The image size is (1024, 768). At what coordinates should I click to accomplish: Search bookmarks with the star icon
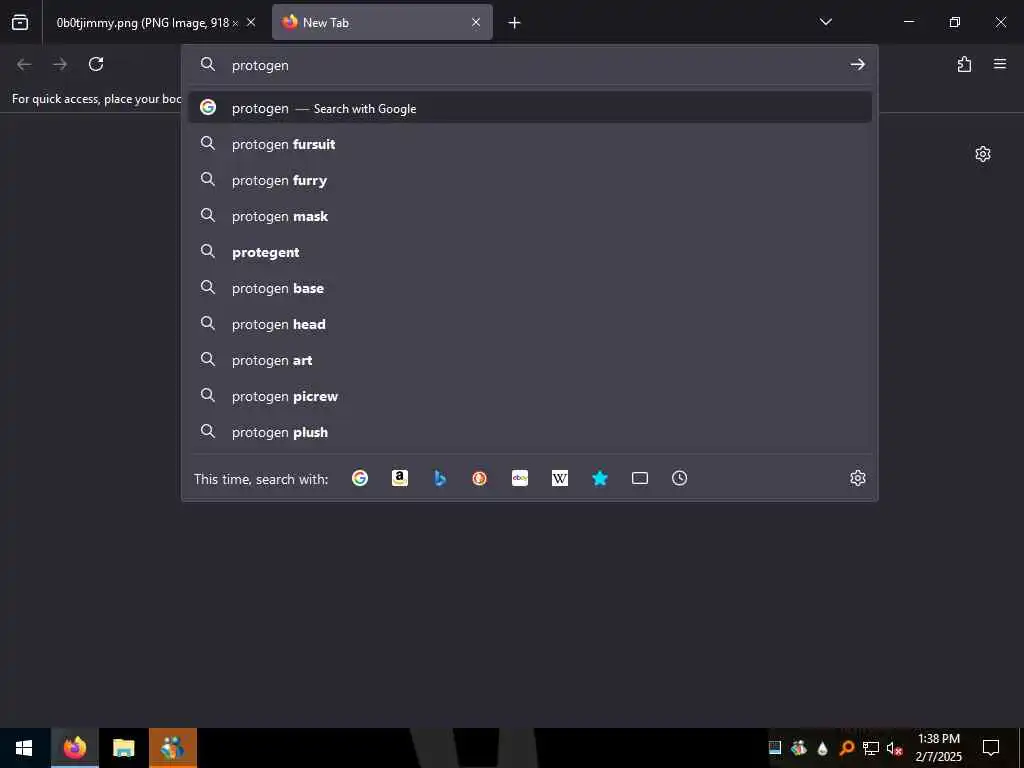click(600, 479)
